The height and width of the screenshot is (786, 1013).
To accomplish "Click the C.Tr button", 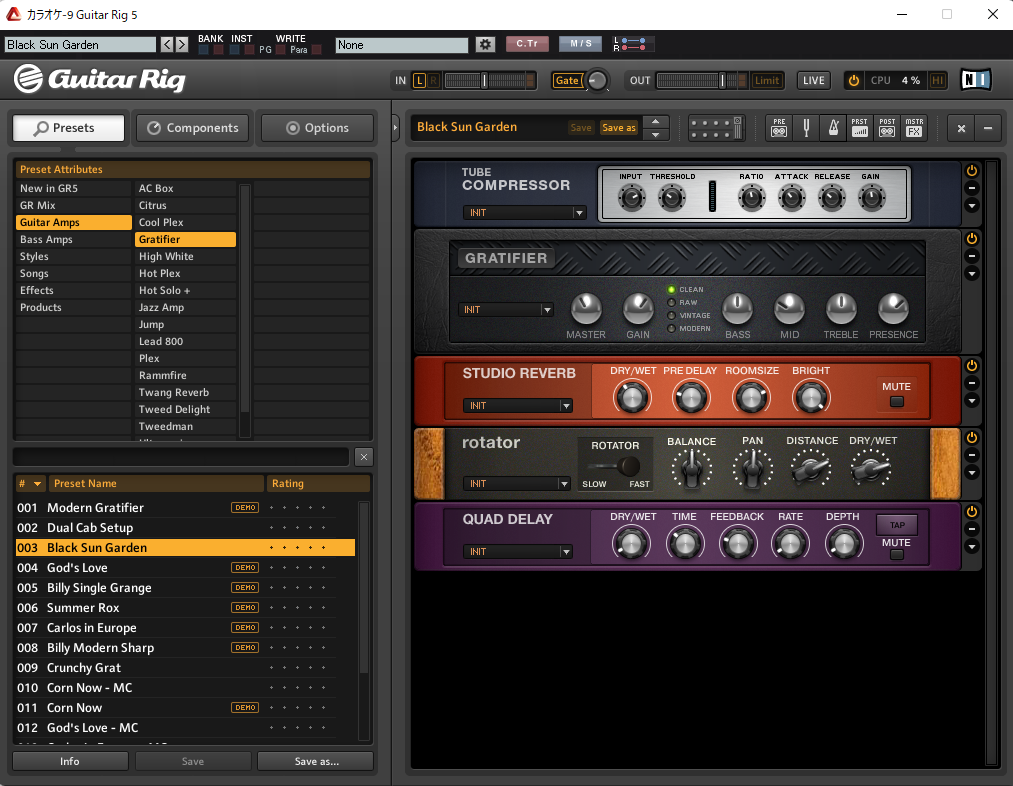I will (x=527, y=44).
